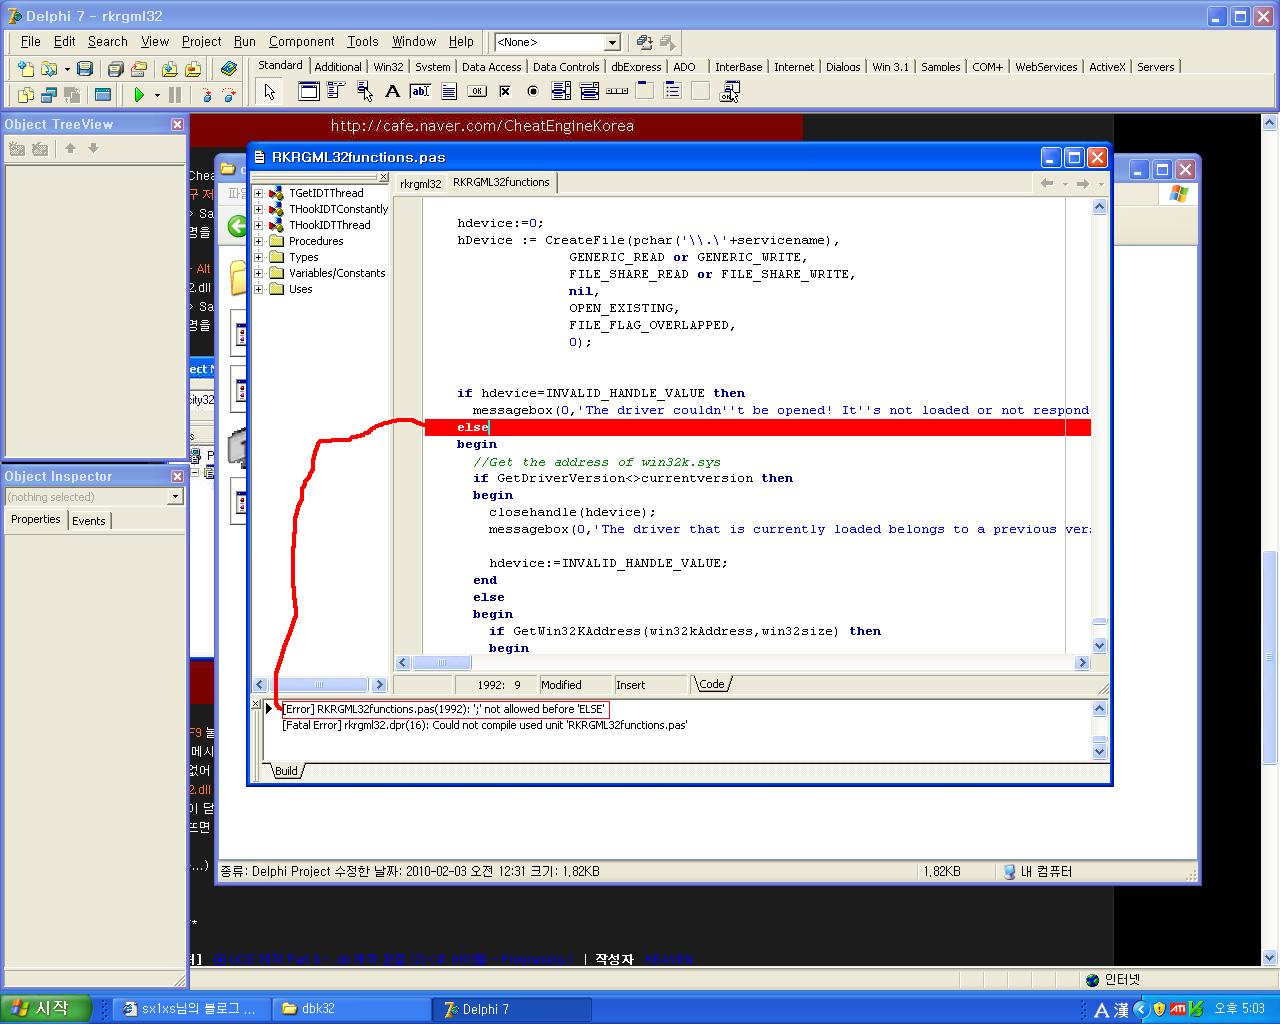Expand the Uses folder node
This screenshot has width=1280, height=1024.
click(x=258, y=289)
